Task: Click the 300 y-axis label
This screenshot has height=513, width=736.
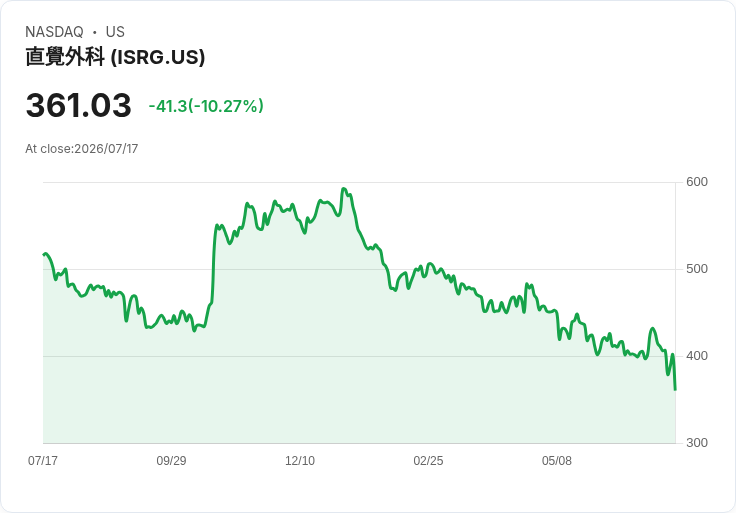Action: coord(697,443)
